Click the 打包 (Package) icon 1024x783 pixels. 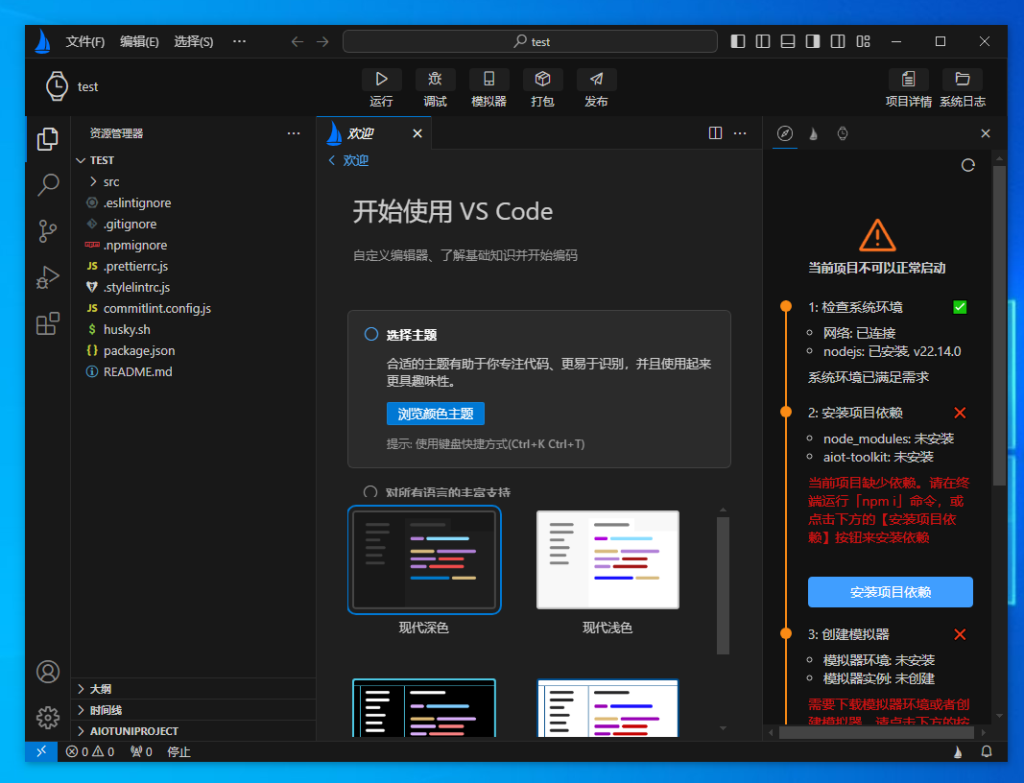coord(542,80)
